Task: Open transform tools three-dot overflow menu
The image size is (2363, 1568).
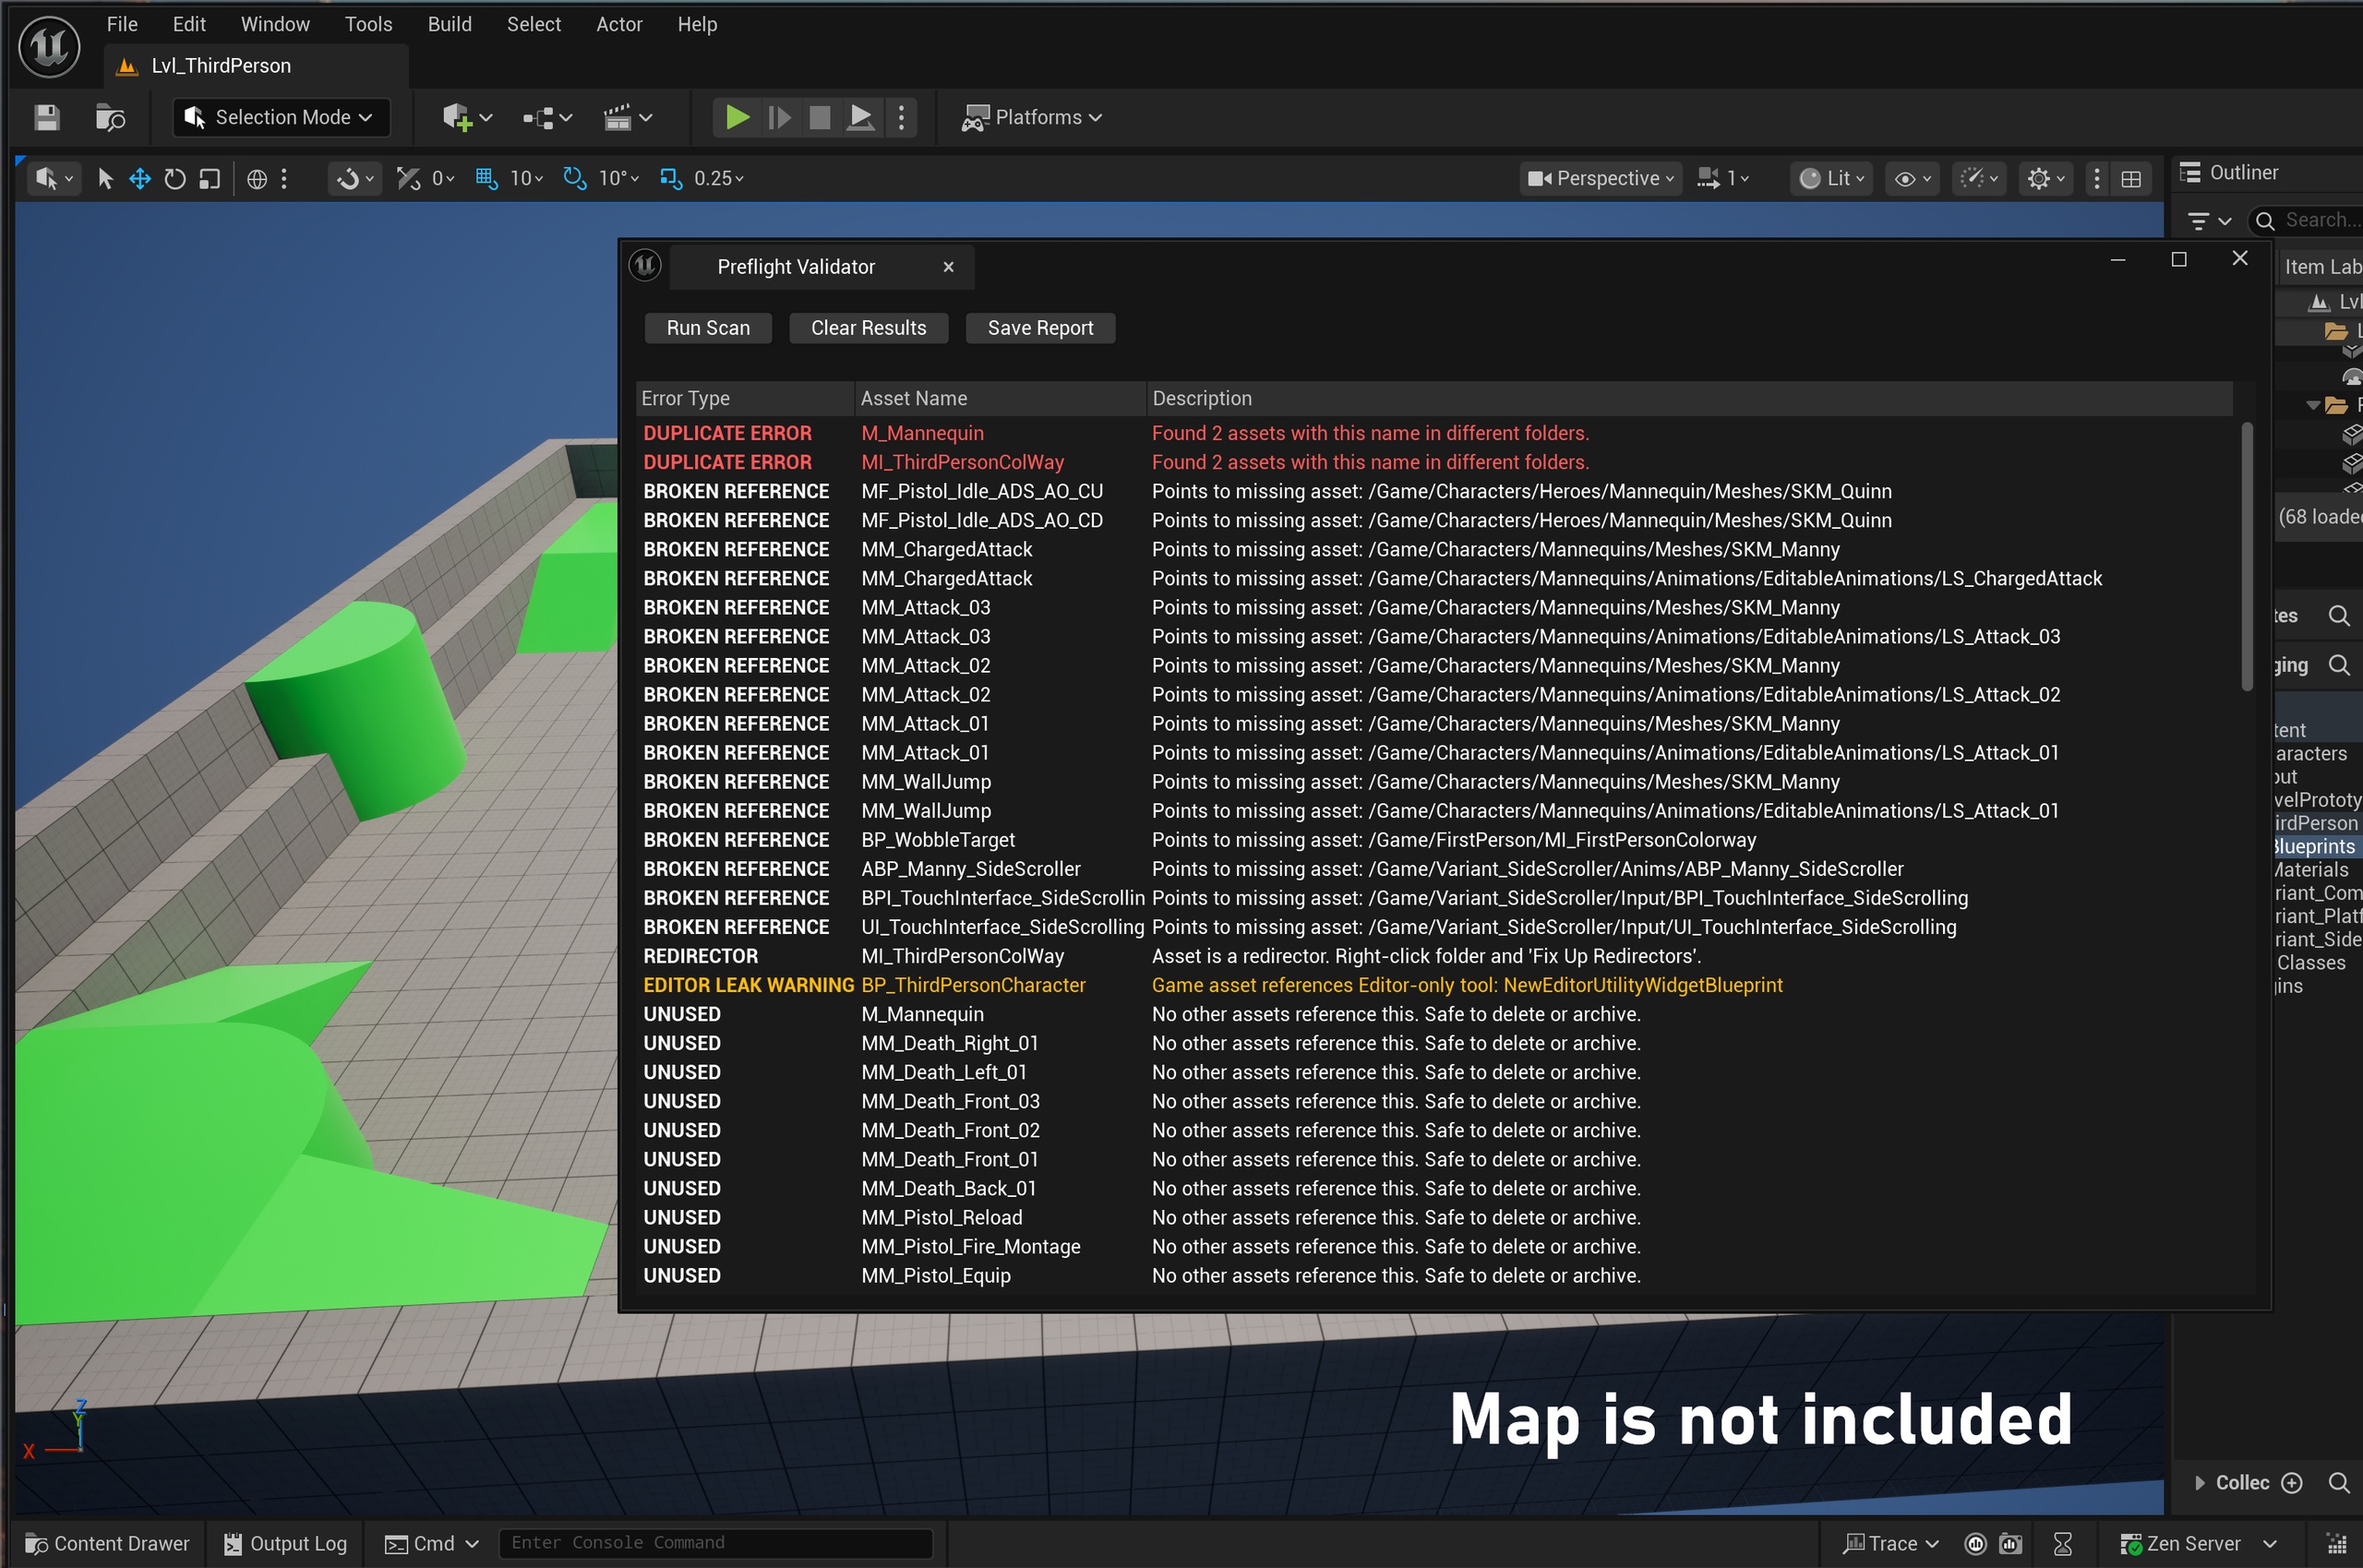Action: tap(284, 178)
